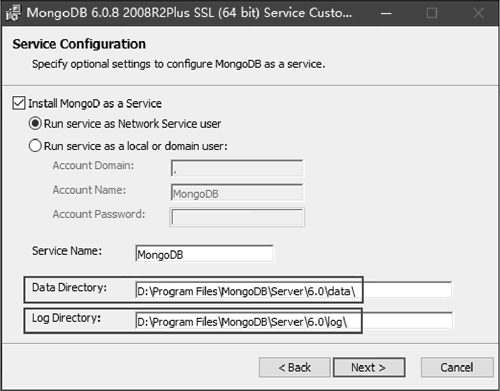Click the installer icon in title bar
The height and width of the screenshot is (391, 500).
tap(13, 13)
